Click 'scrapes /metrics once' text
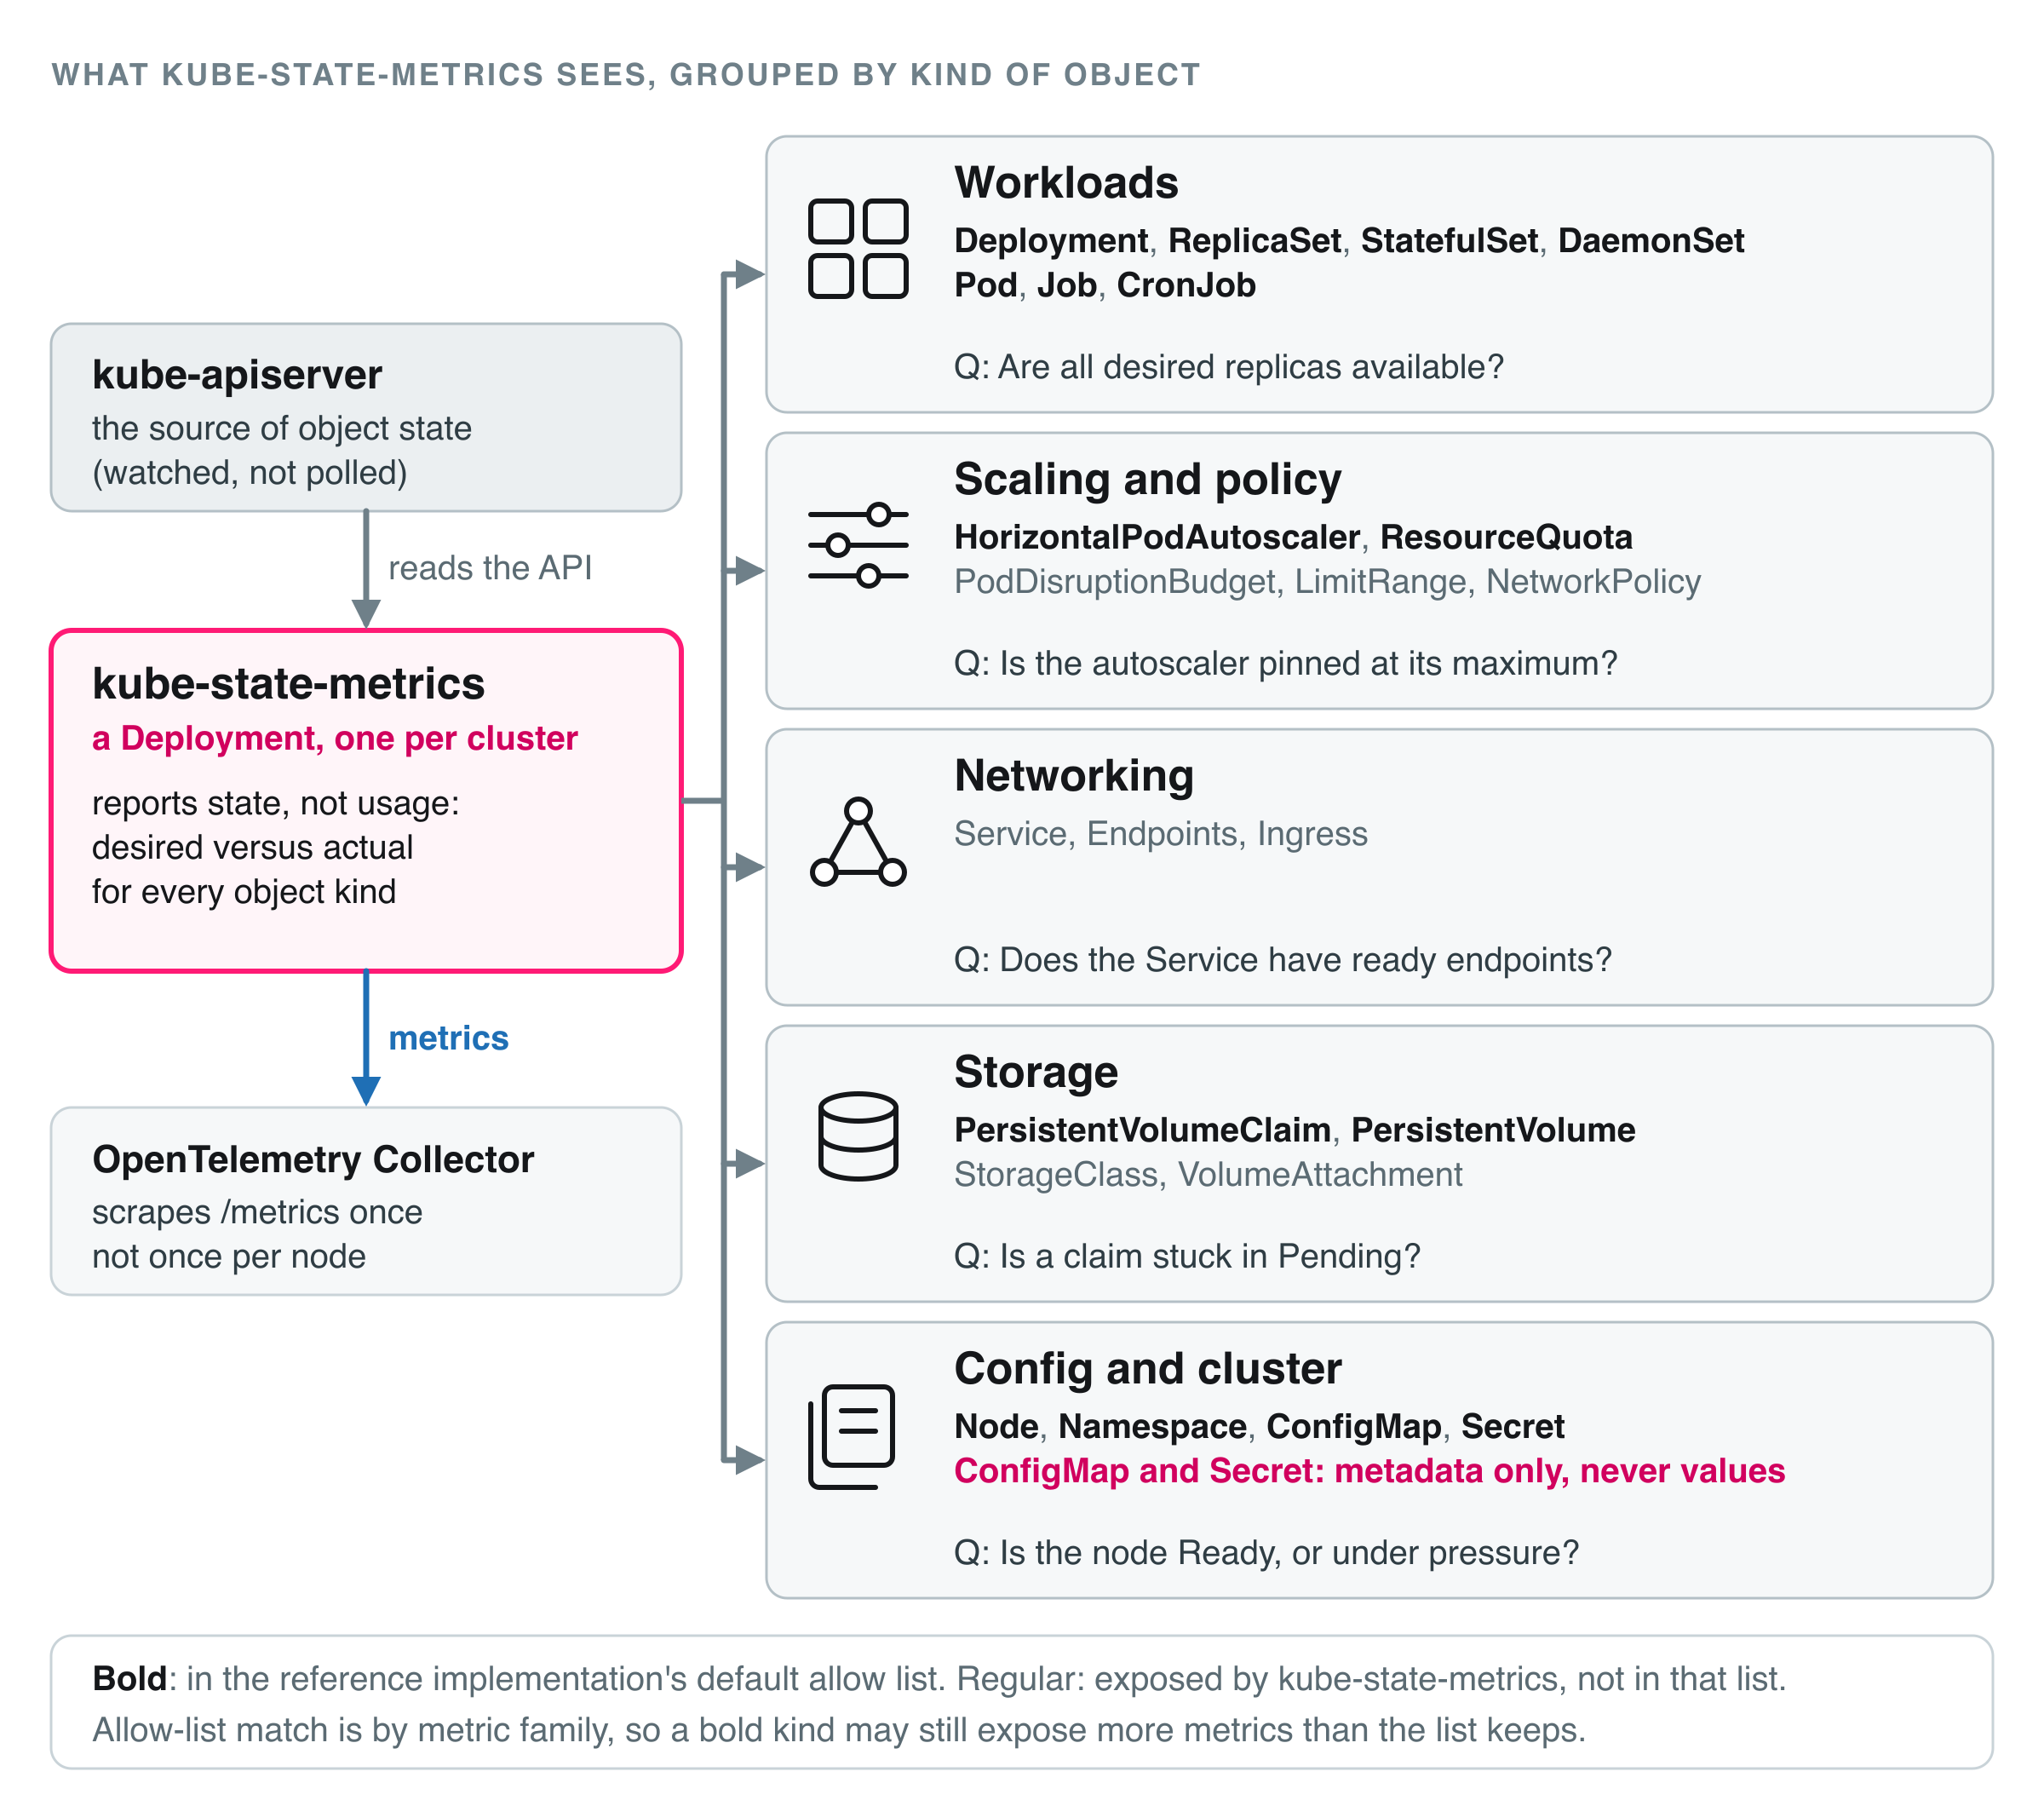This screenshot has height=1806, width=2044. 257,1212
